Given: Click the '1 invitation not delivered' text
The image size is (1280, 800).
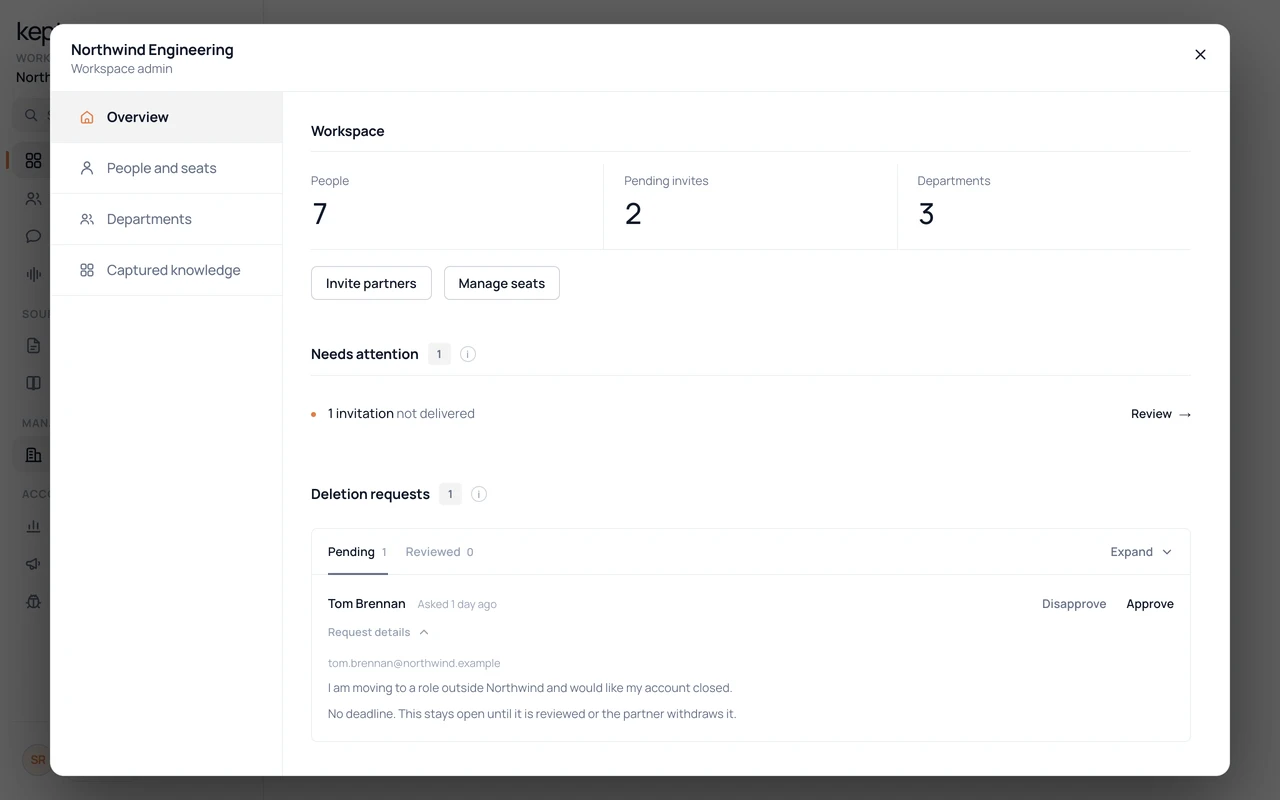Looking at the screenshot, I should (401, 414).
